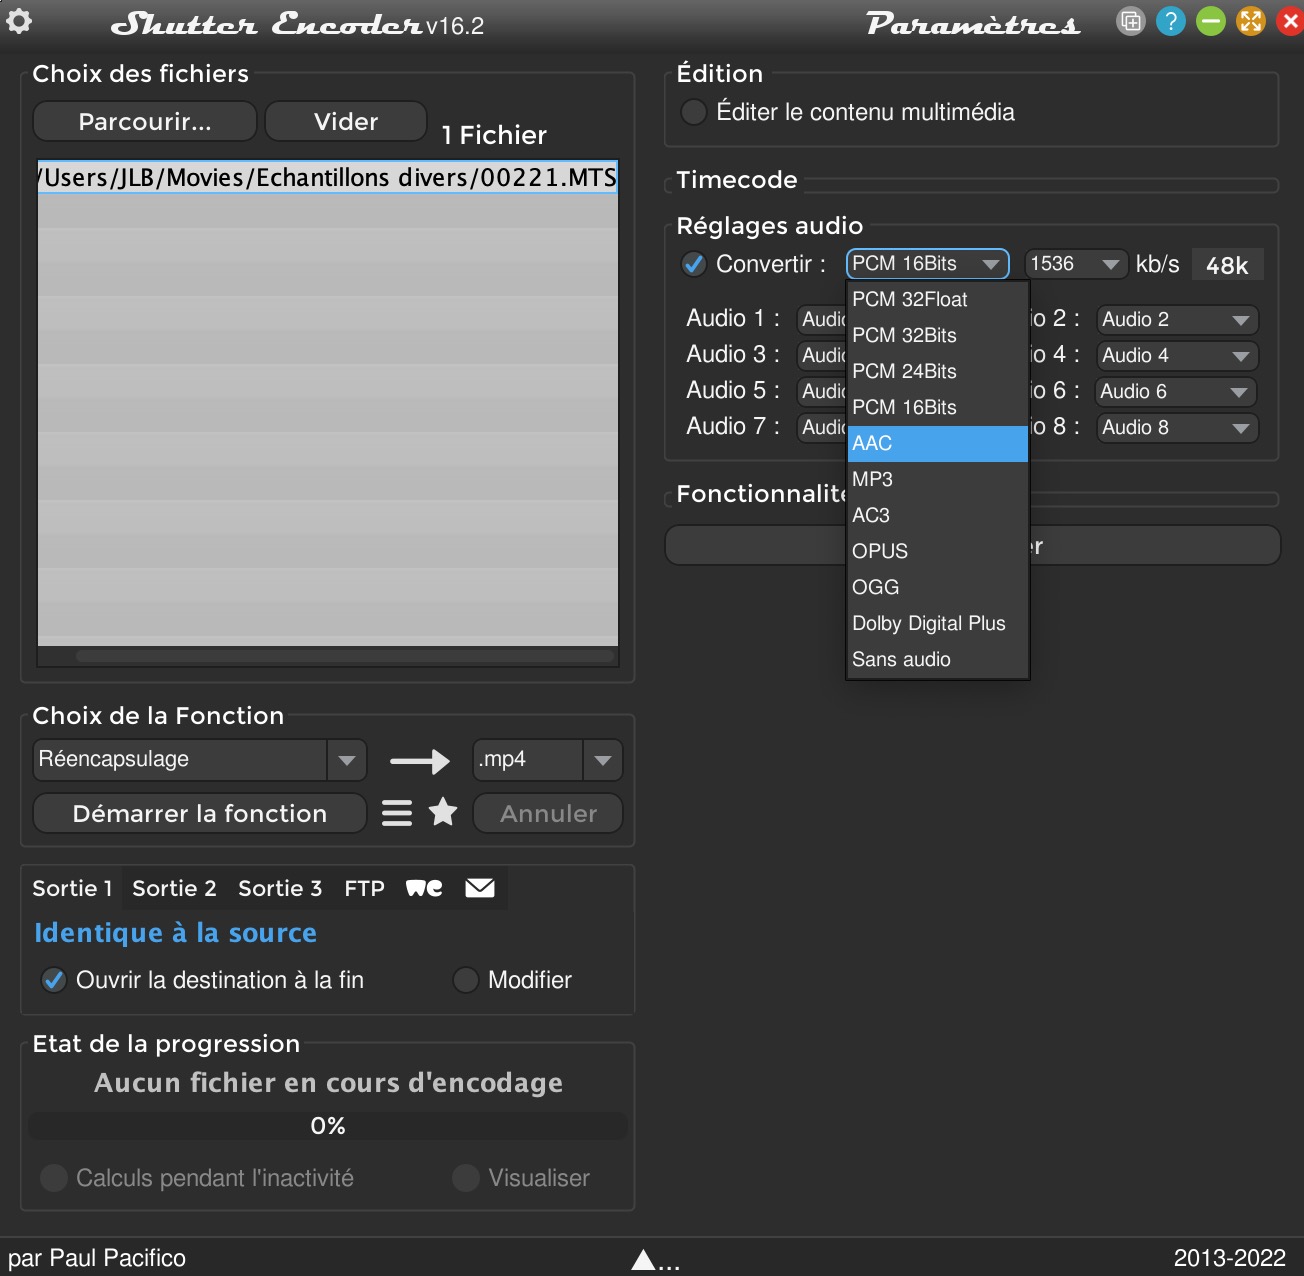Select AC3 from codec list
This screenshot has height=1276, width=1304.
click(x=938, y=516)
